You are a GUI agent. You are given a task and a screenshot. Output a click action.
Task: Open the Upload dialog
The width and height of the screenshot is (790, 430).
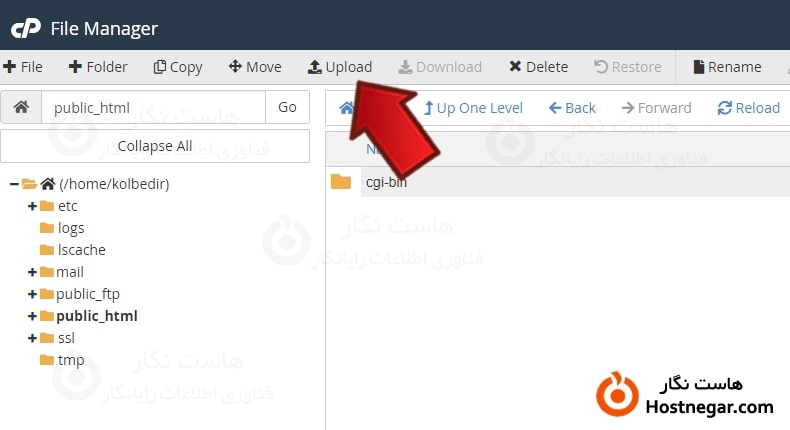pos(340,67)
